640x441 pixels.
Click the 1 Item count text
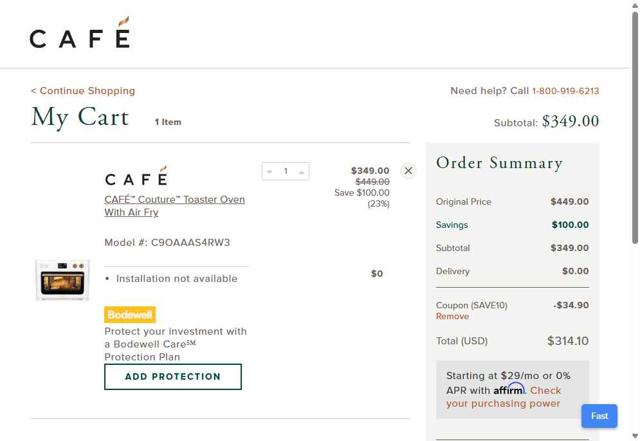tap(168, 122)
